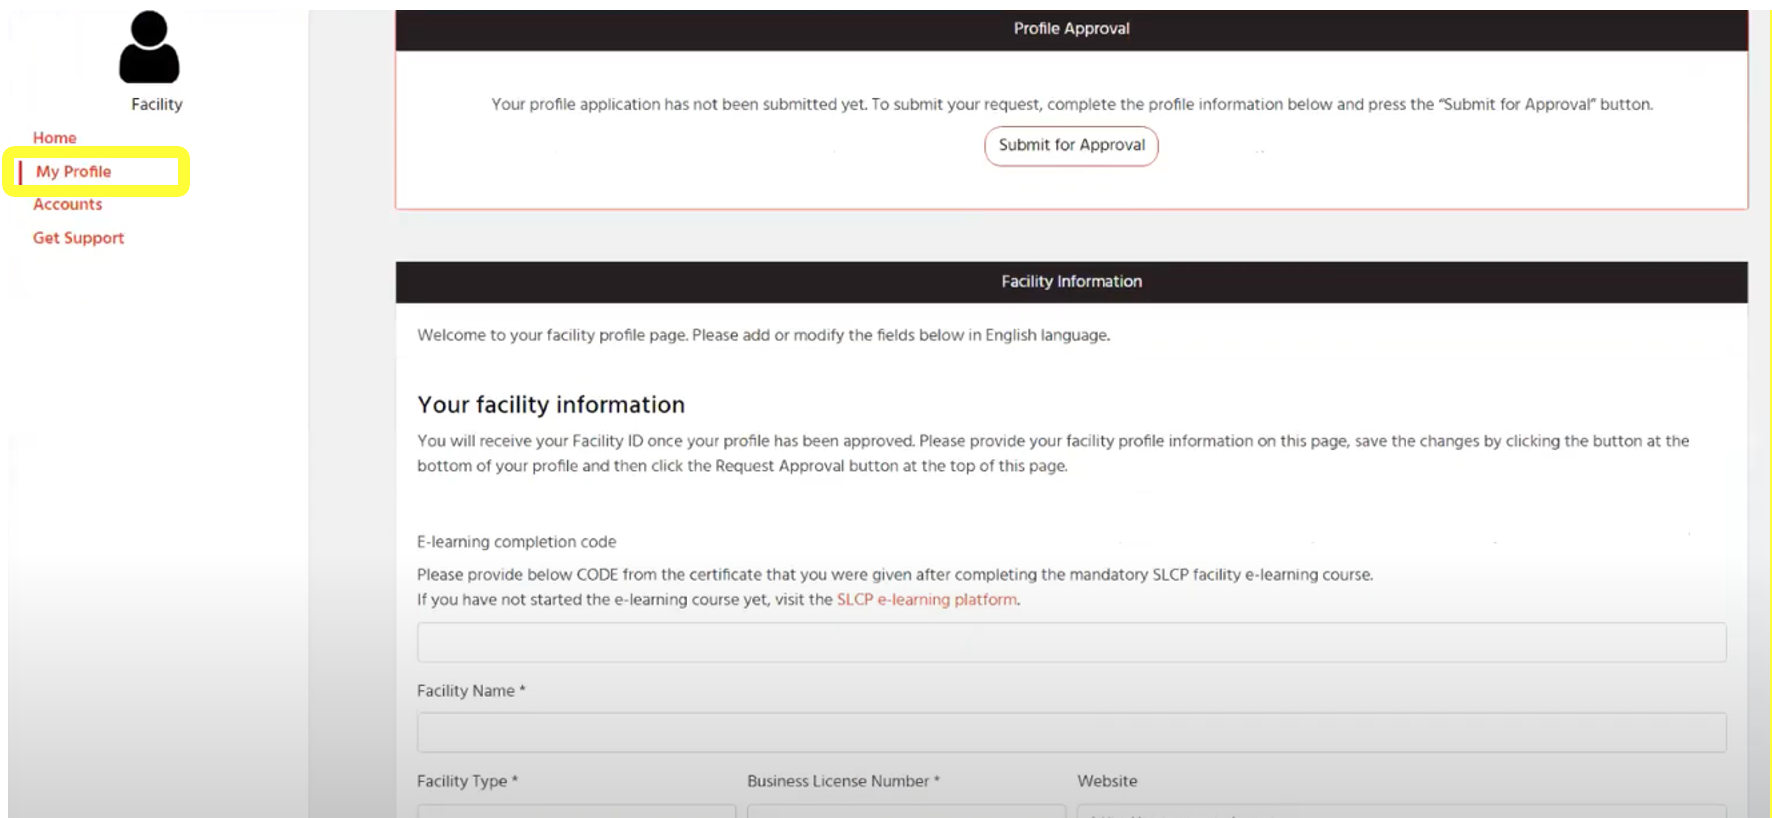Click the 'Your facility information' heading
This screenshot has width=1772, height=818.
pos(551,405)
